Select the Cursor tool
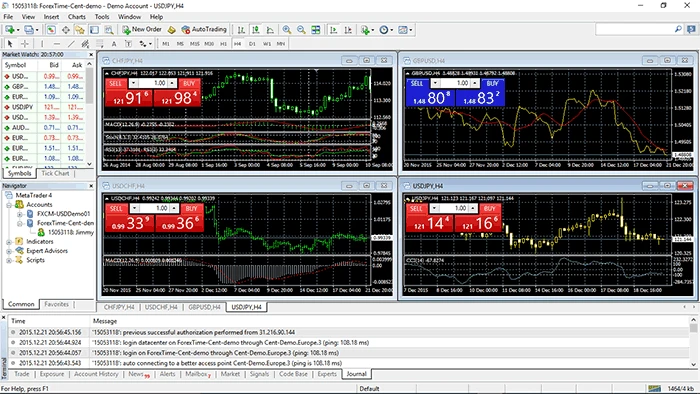The image size is (700, 394). coord(10,44)
